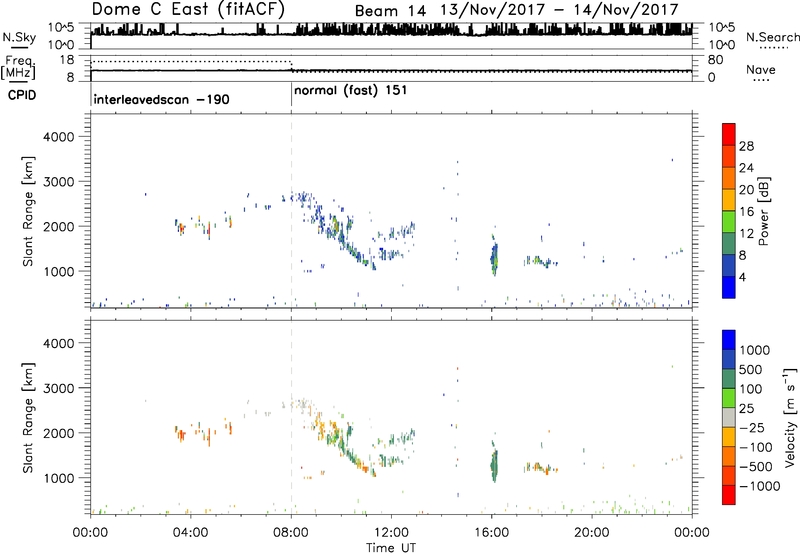Click 'Slant Range [km]' label of velocity panel
The width and height of the screenshot is (800, 554).
pos(28,418)
